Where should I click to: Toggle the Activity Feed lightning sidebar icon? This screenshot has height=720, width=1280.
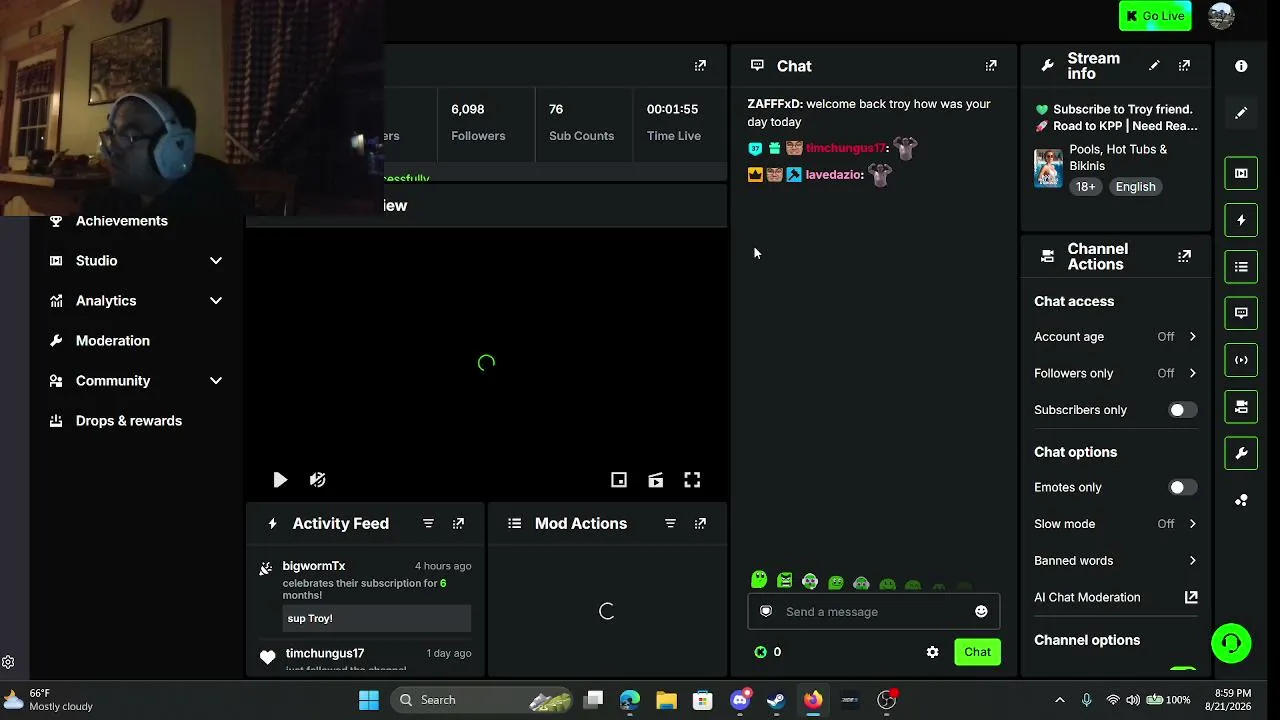pyautogui.click(x=1241, y=220)
